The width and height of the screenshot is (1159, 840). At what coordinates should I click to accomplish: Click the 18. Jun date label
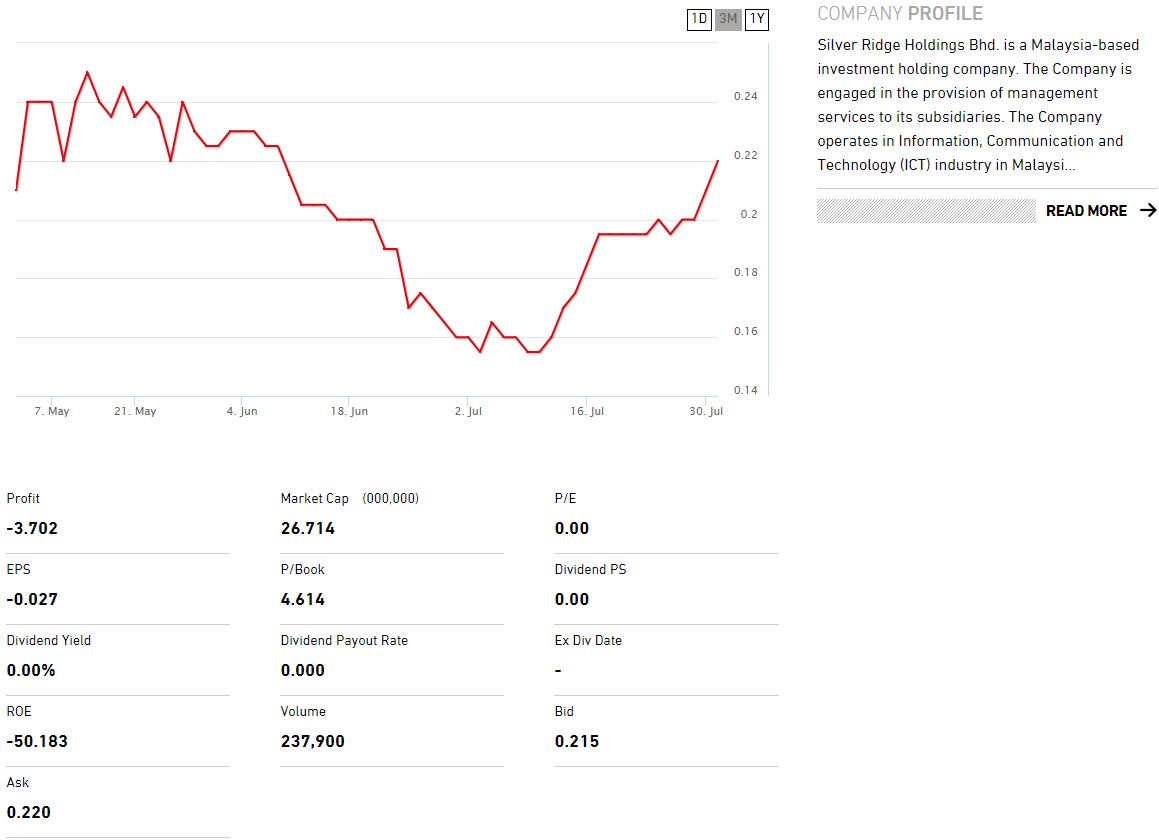(349, 411)
